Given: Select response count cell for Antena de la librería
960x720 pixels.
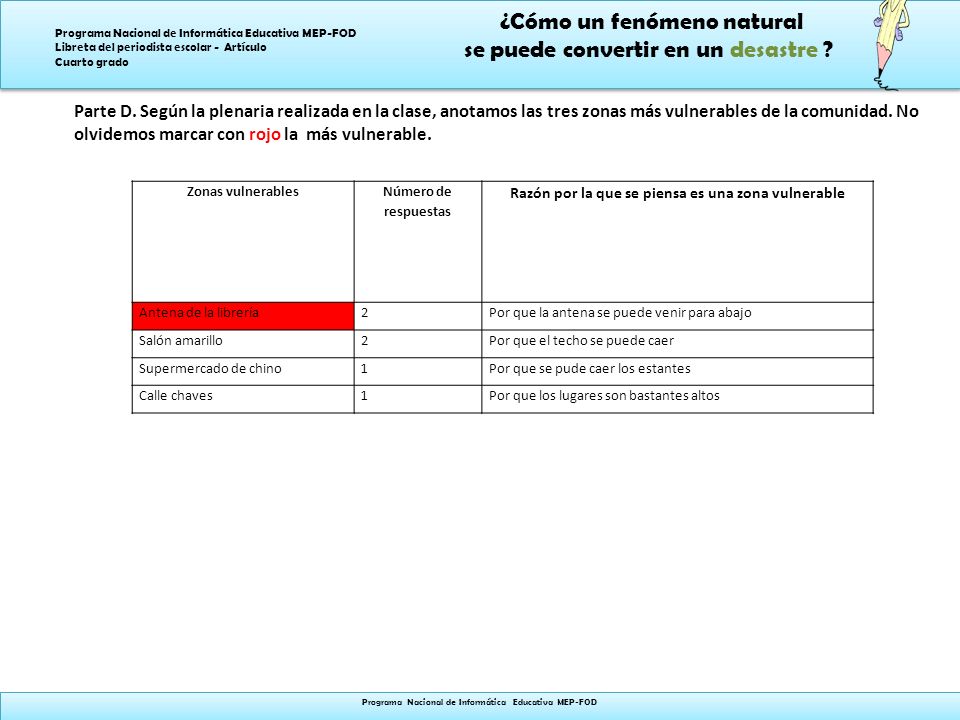Looking at the screenshot, I should click(x=418, y=316).
